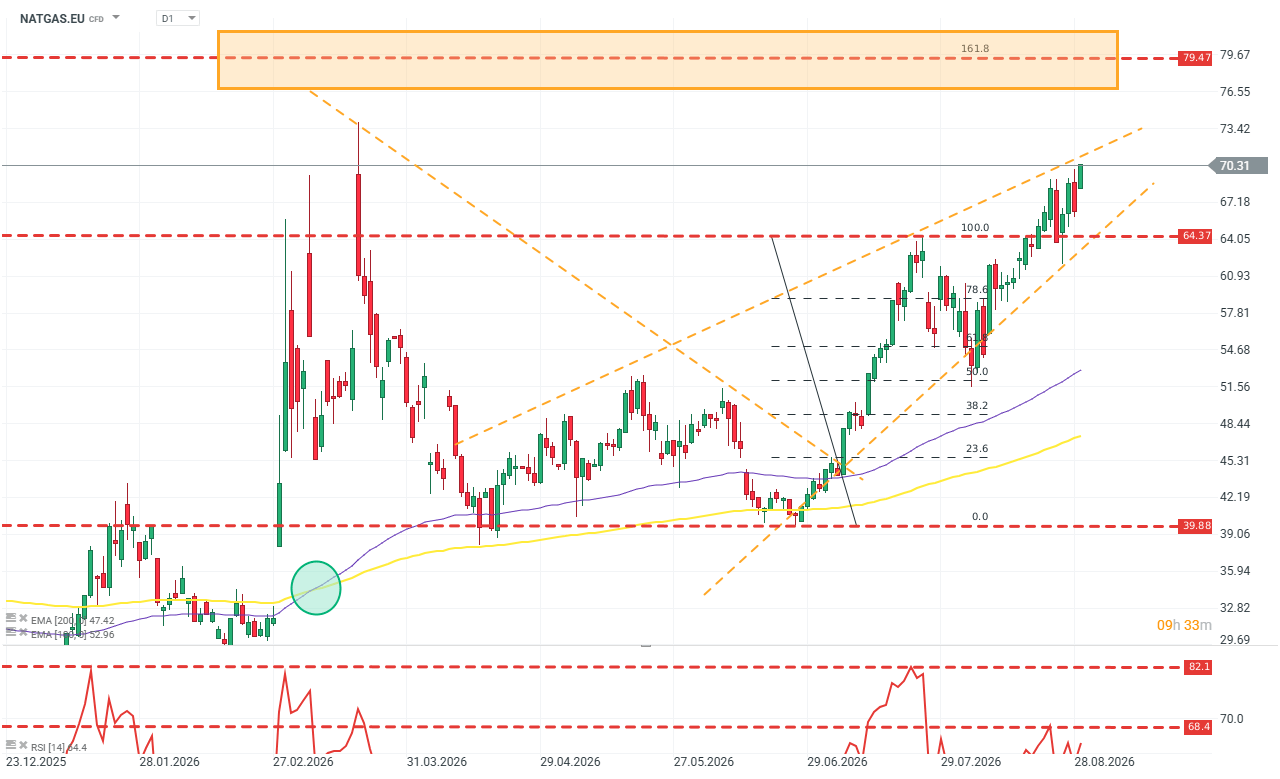
Task: Click the 29.04.2026 date on the time axis
Action: point(571,762)
